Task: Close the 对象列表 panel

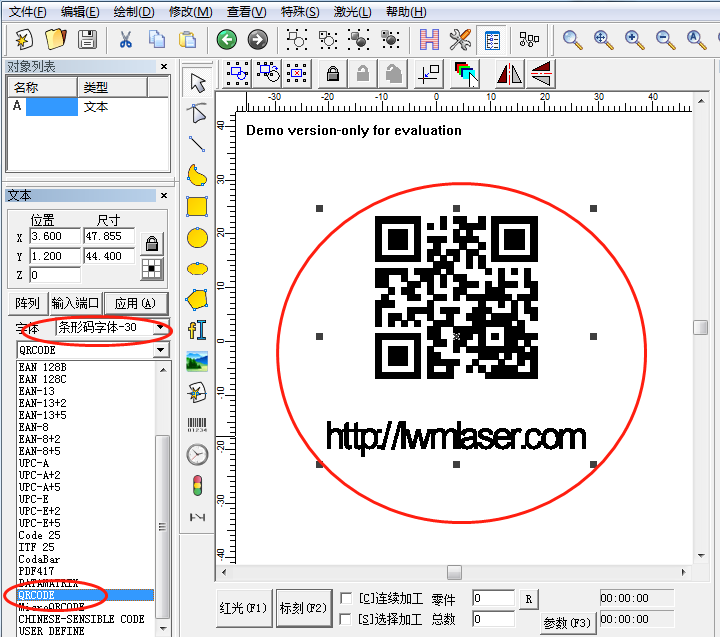Action: pyautogui.click(x=164, y=67)
